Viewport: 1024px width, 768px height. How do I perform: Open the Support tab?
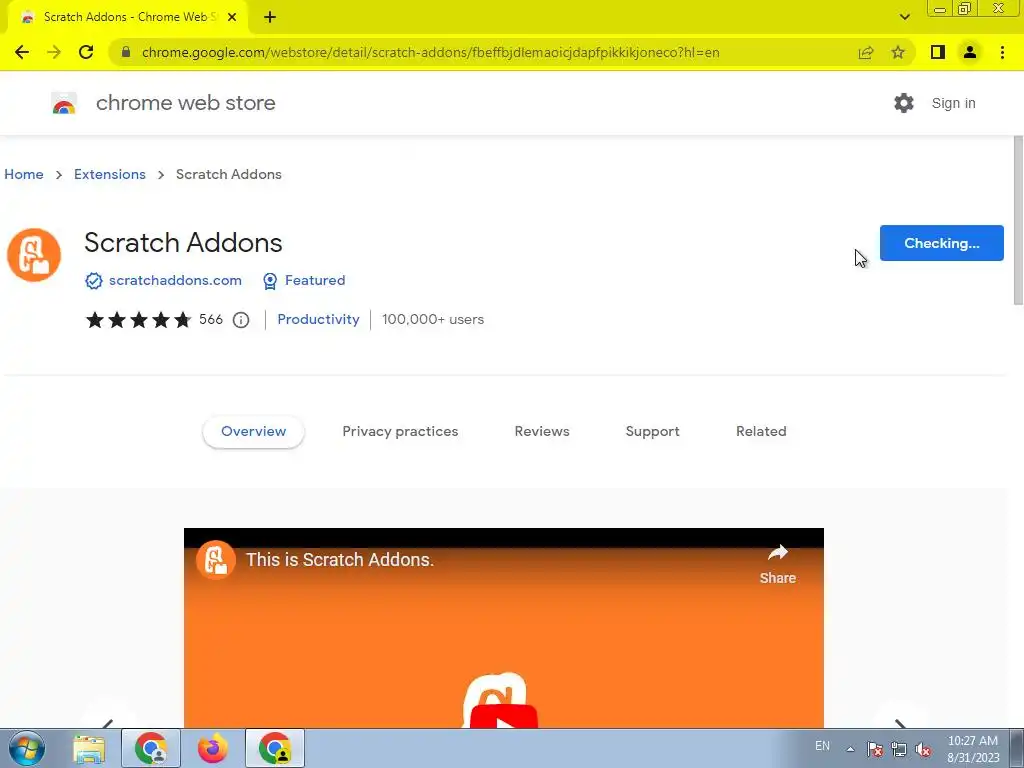(652, 432)
